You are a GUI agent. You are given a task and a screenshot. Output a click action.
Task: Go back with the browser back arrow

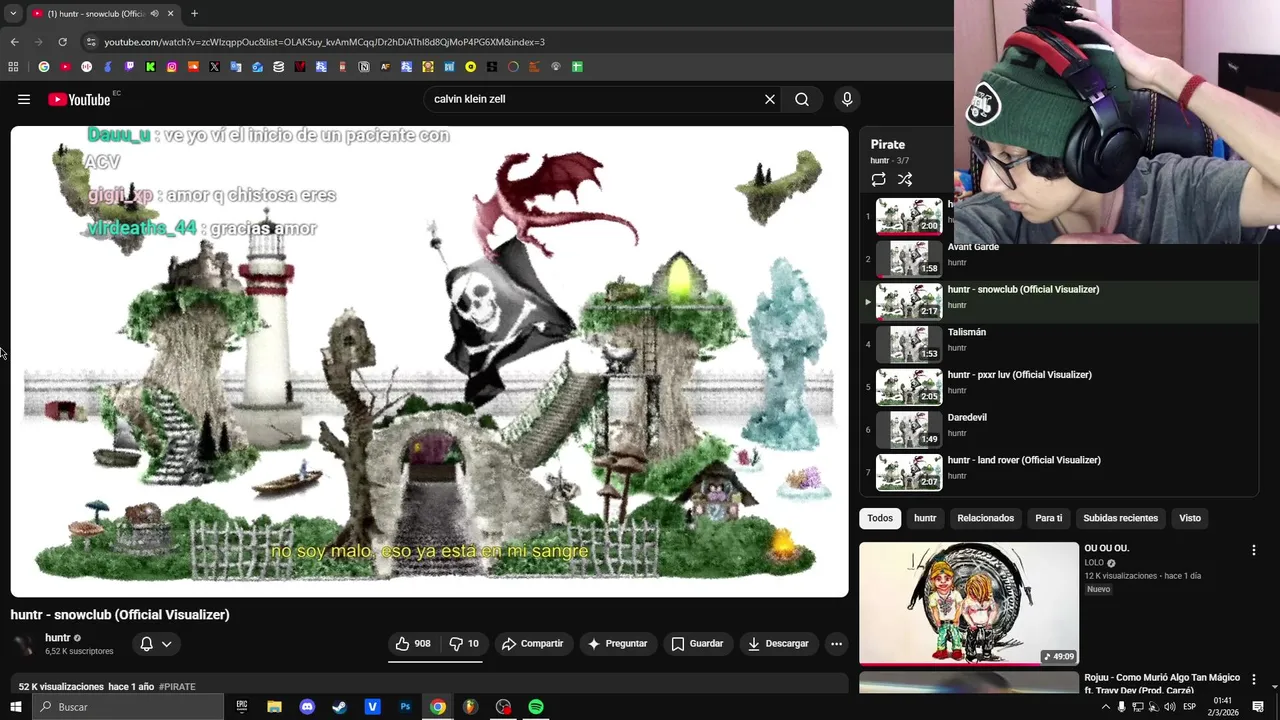click(x=14, y=42)
